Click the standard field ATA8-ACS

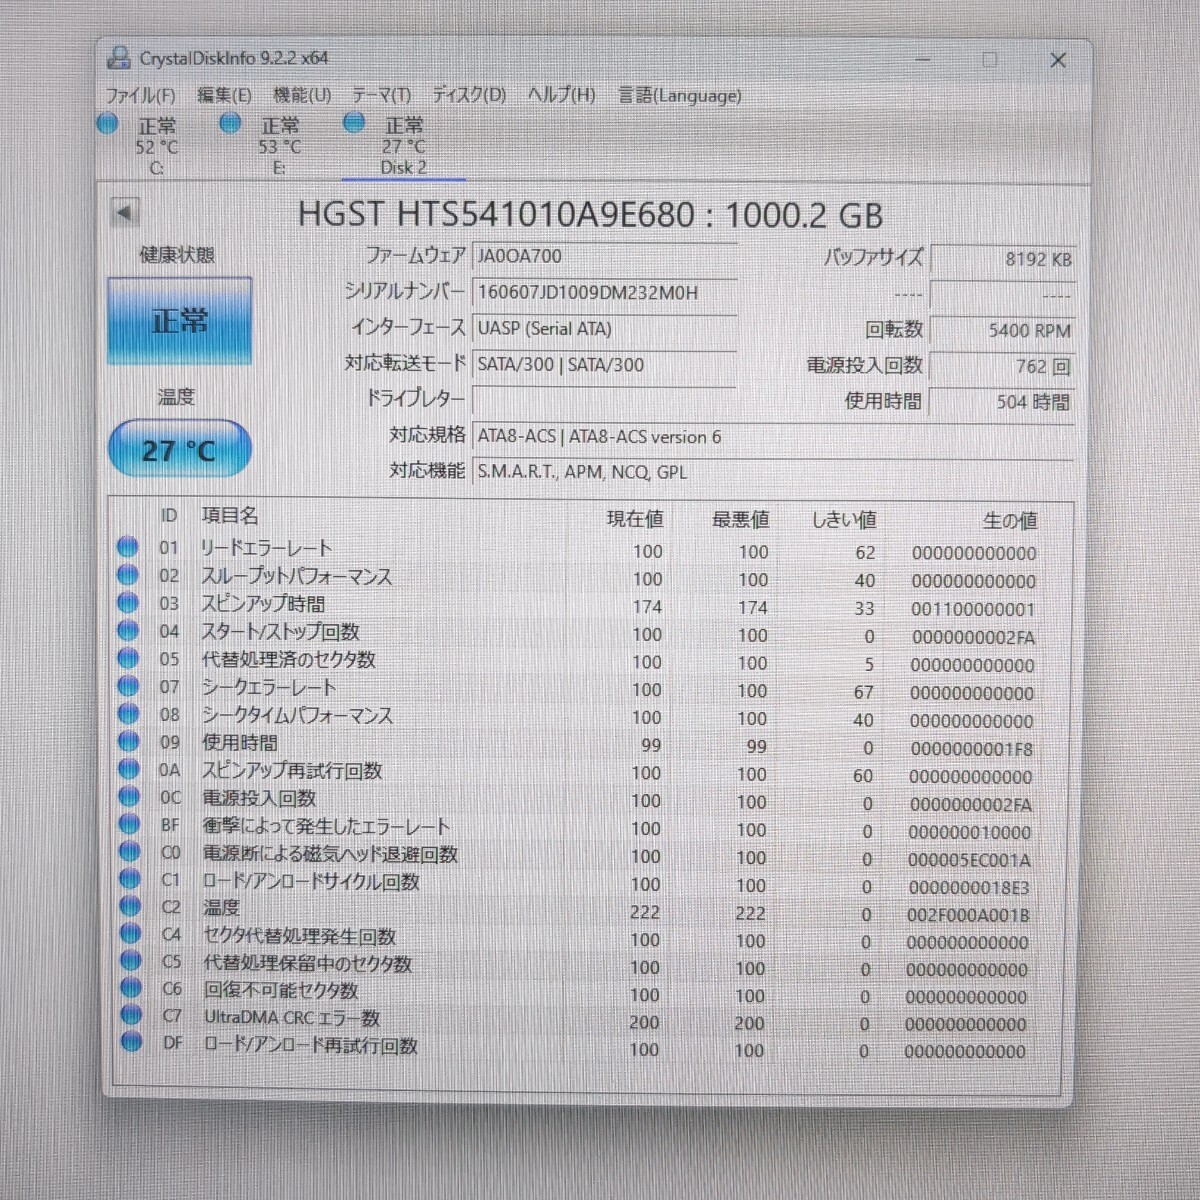point(773,437)
